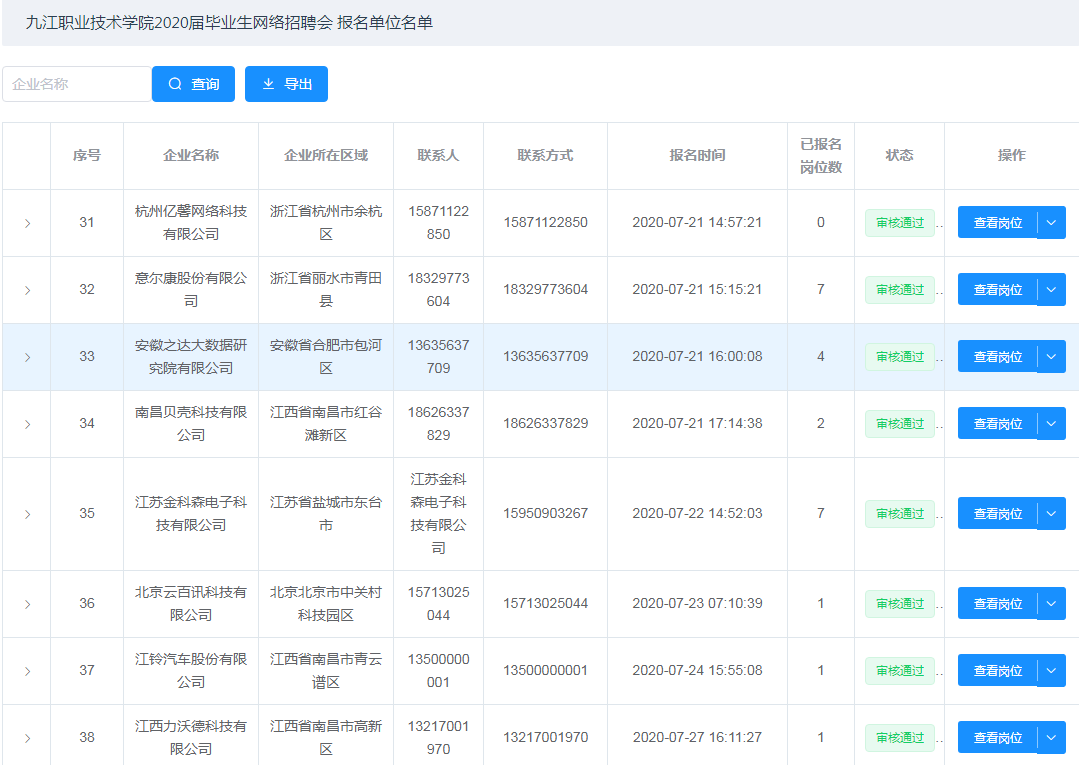Viewport: 1079px width, 765px height.
Task: View positions for 江铃汽车股份有限公司
Action: pyautogui.click(x=997, y=670)
